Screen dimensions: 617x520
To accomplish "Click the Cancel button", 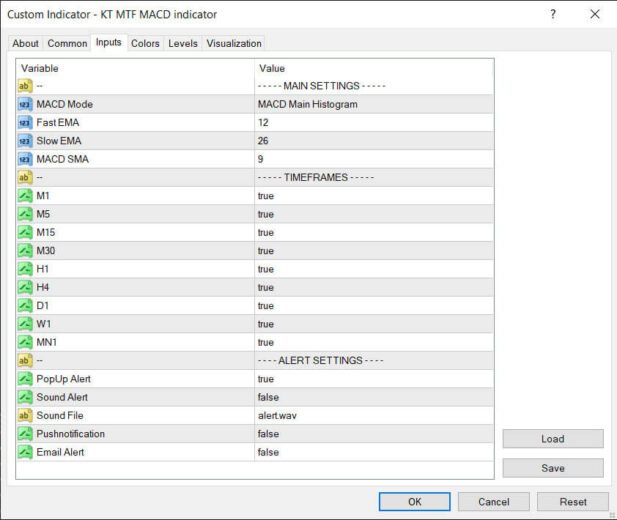I will [x=494, y=502].
